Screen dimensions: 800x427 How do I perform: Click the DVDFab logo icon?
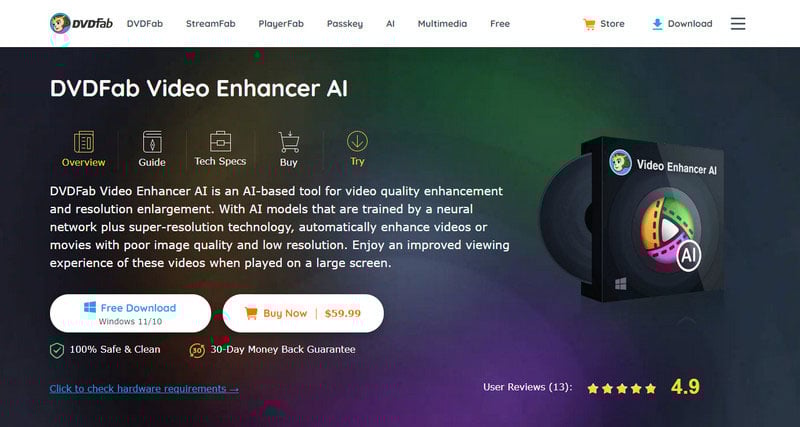[60, 23]
